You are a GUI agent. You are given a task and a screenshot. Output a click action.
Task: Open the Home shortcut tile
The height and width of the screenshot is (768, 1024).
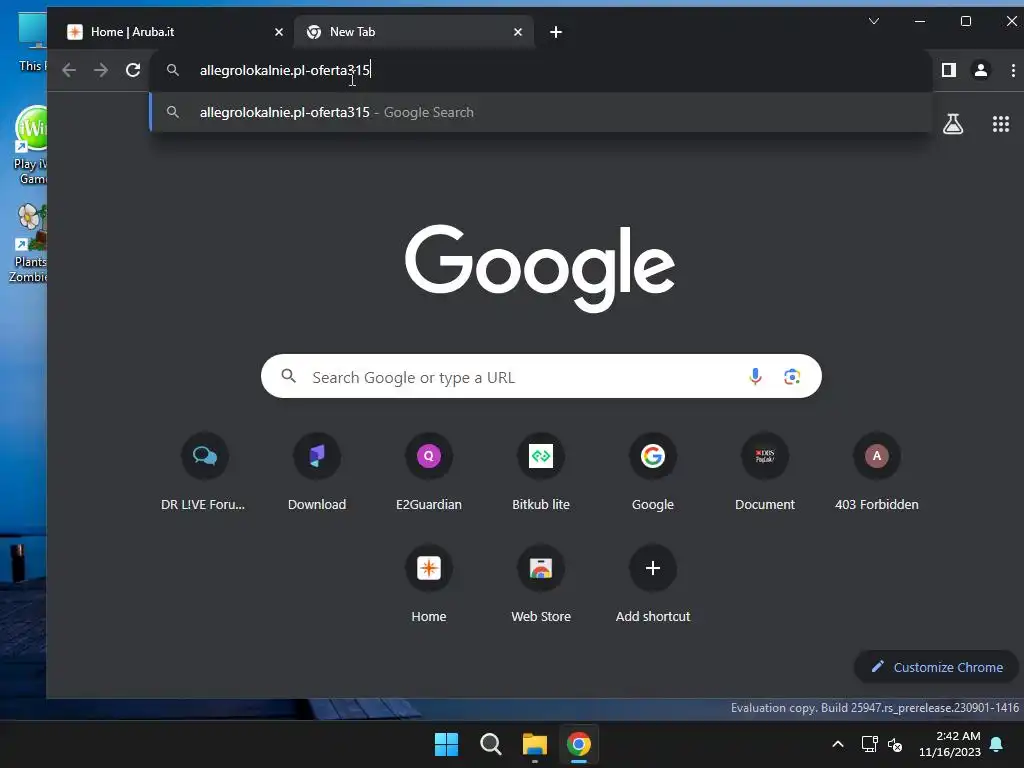(429, 584)
